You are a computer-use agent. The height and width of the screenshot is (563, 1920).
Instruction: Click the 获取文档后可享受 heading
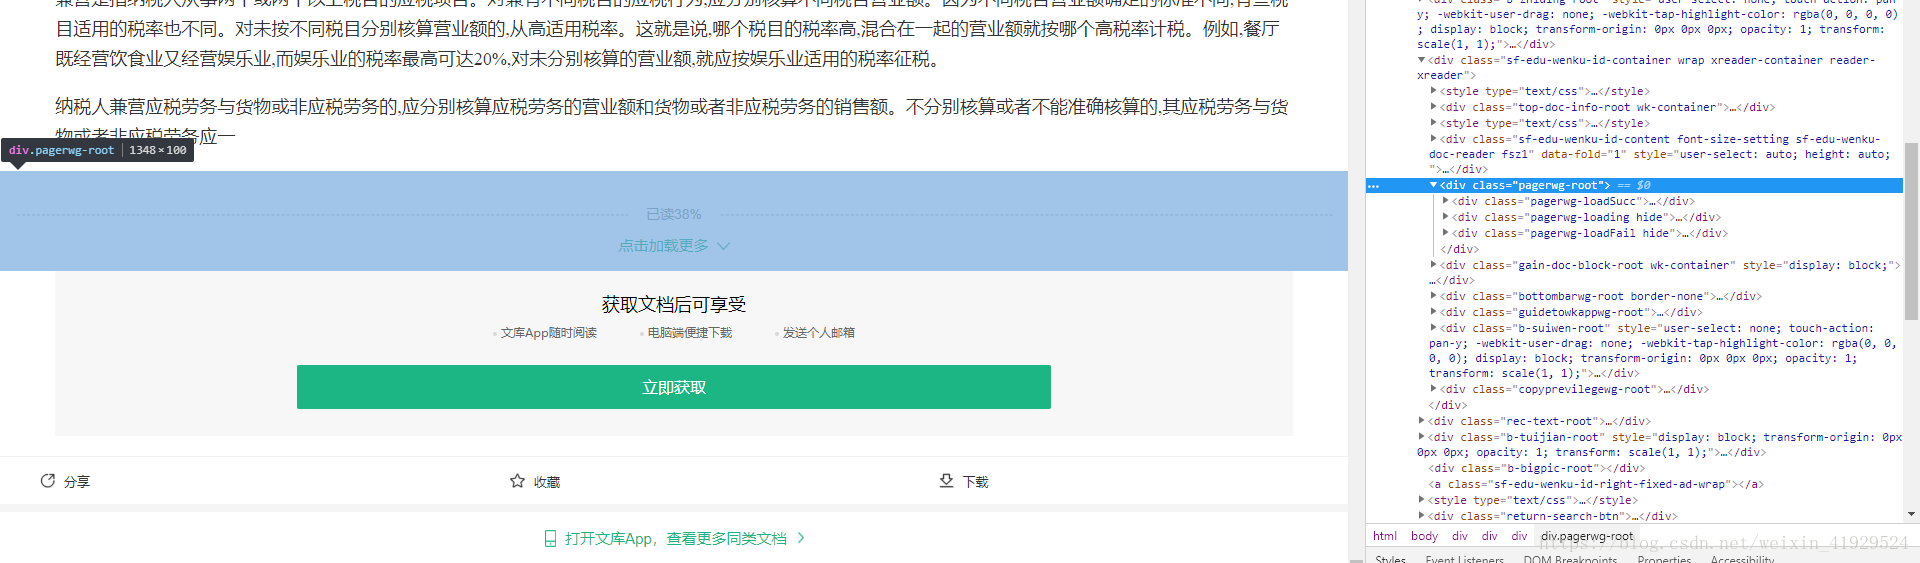pos(673,304)
